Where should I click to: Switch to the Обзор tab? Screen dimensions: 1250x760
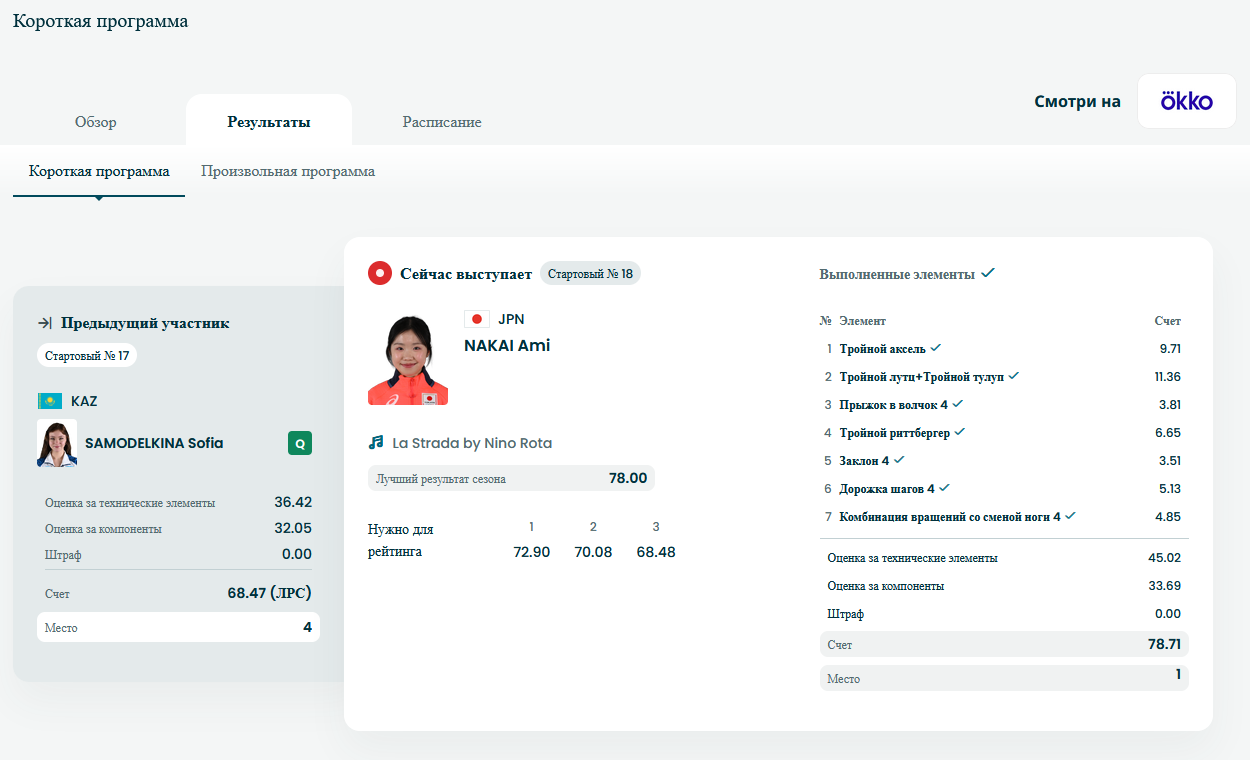click(x=96, y=122)
